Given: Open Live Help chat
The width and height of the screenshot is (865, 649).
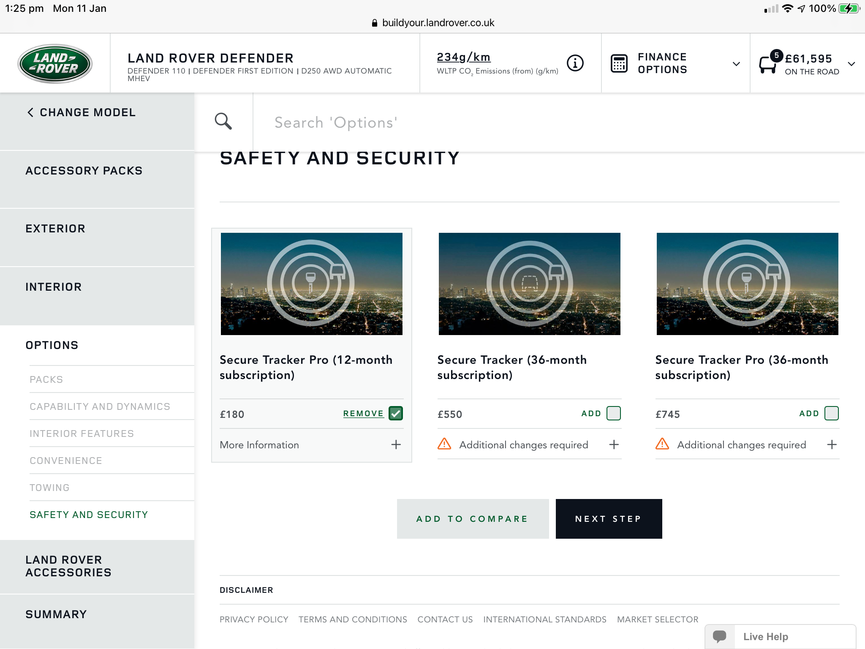Looking at the screenshot, I should click(x=781, y=636).
